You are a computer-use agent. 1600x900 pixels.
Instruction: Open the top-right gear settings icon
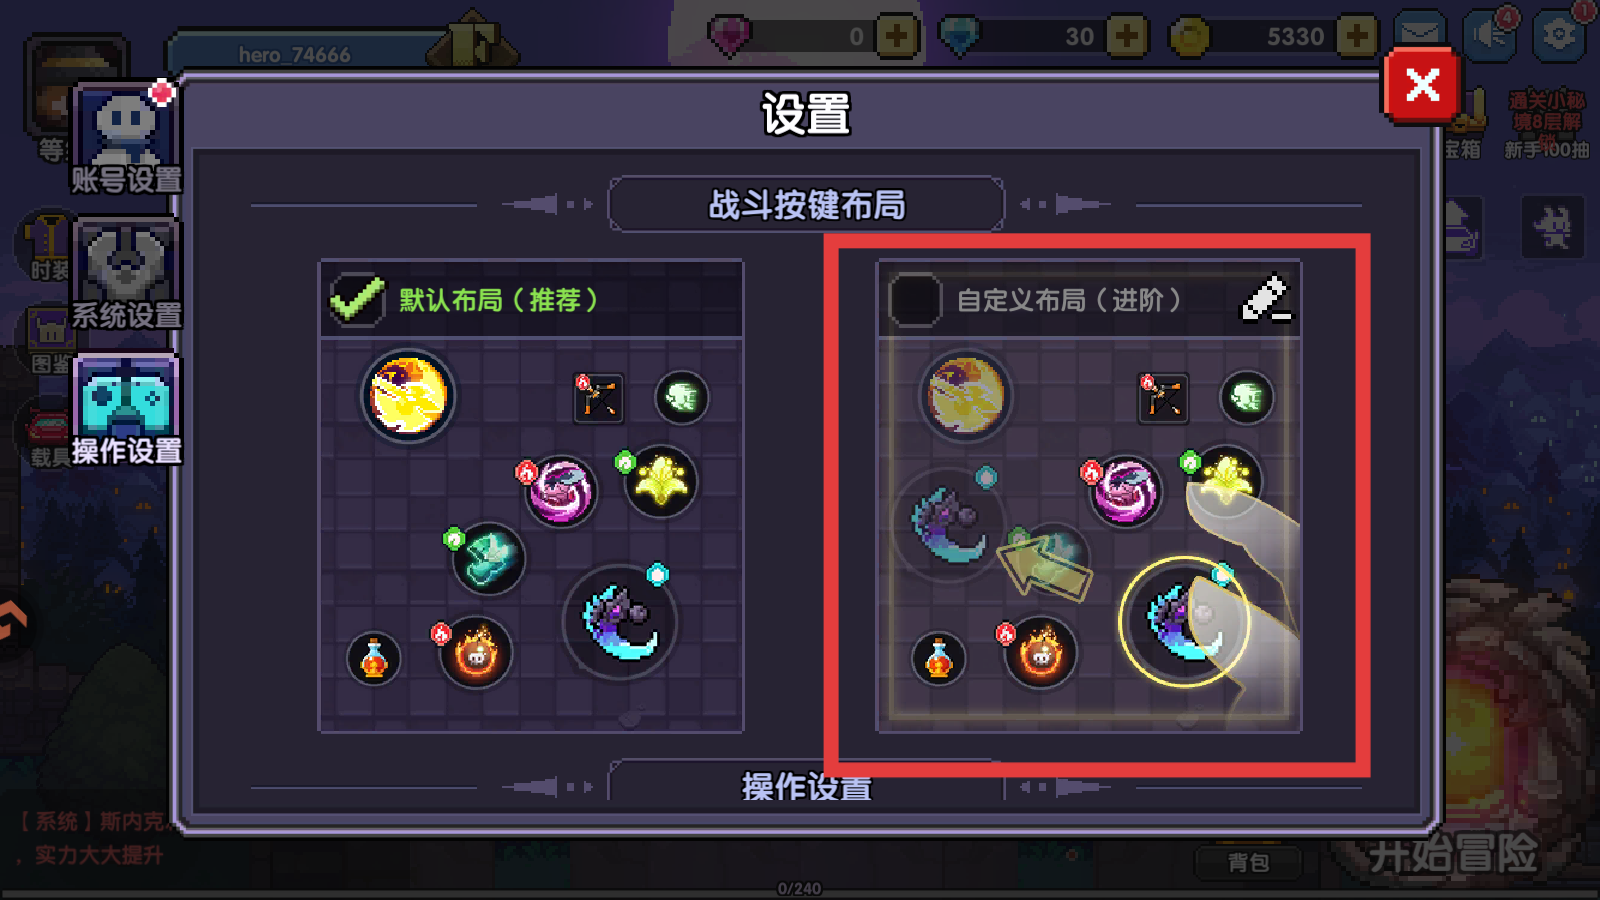(1559, 35)
